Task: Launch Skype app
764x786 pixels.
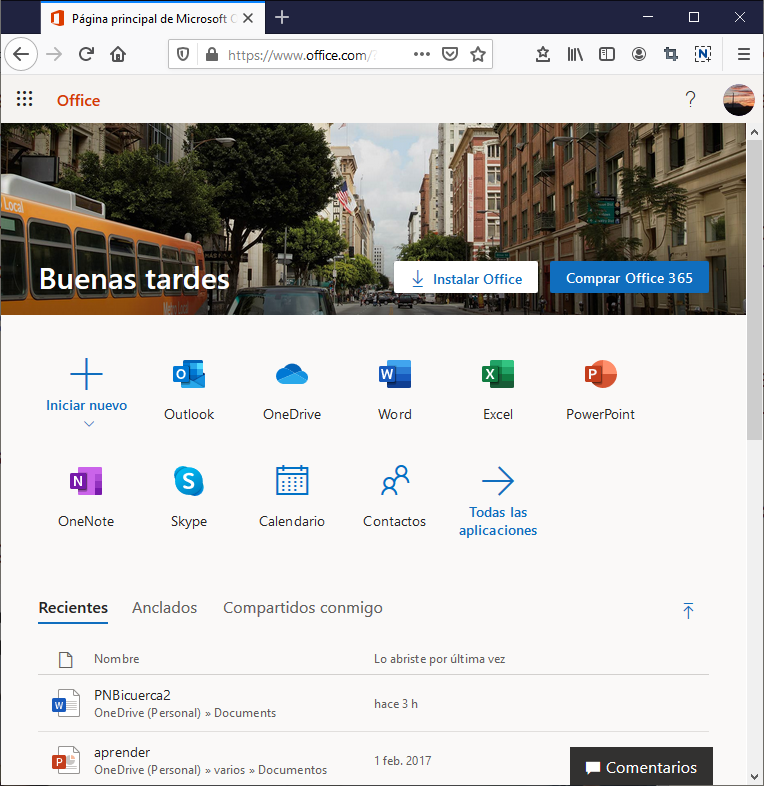Action: point(189,497)
